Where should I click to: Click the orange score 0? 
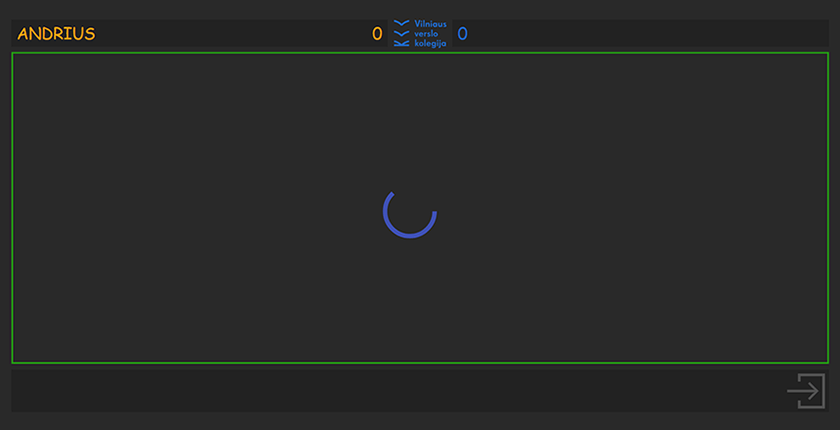[x=377, y=34]
